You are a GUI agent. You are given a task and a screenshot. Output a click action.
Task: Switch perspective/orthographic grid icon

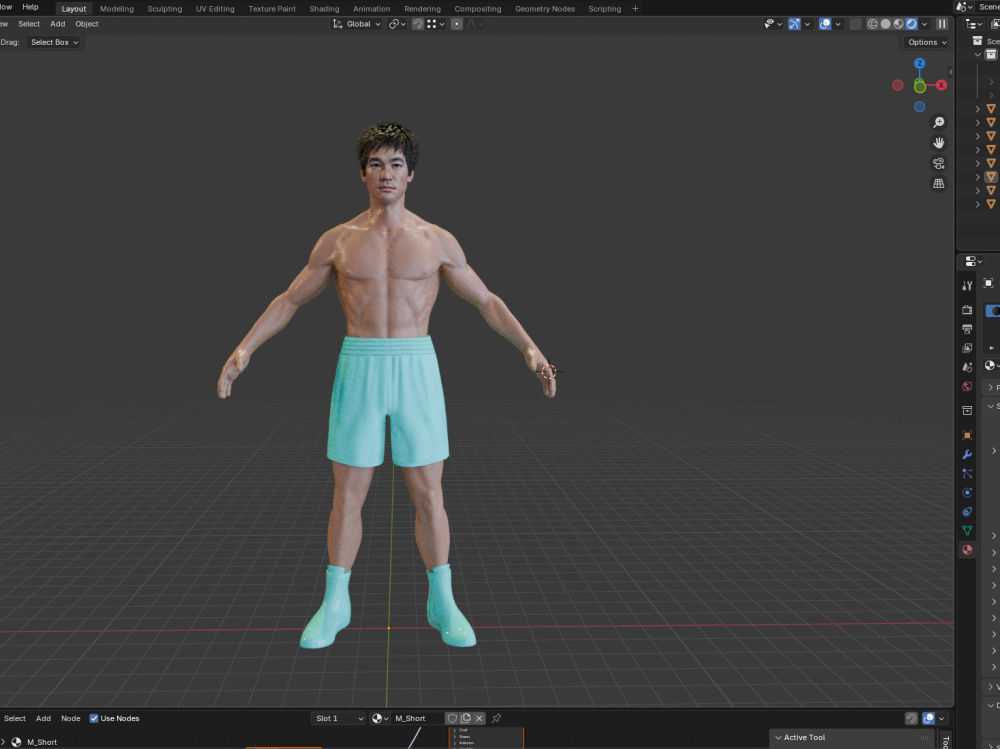coord(939,184)
